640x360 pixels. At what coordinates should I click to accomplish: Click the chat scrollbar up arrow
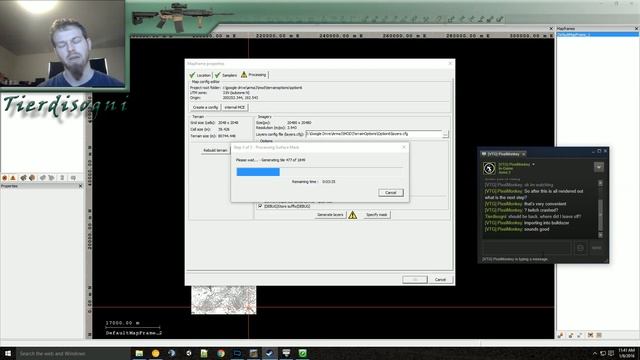point(600,183)
